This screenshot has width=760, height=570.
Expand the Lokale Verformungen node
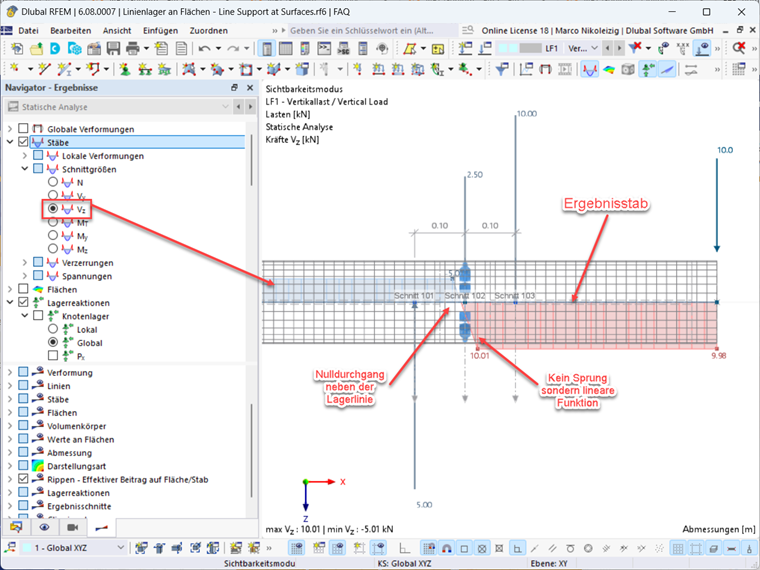pos(25,156)
